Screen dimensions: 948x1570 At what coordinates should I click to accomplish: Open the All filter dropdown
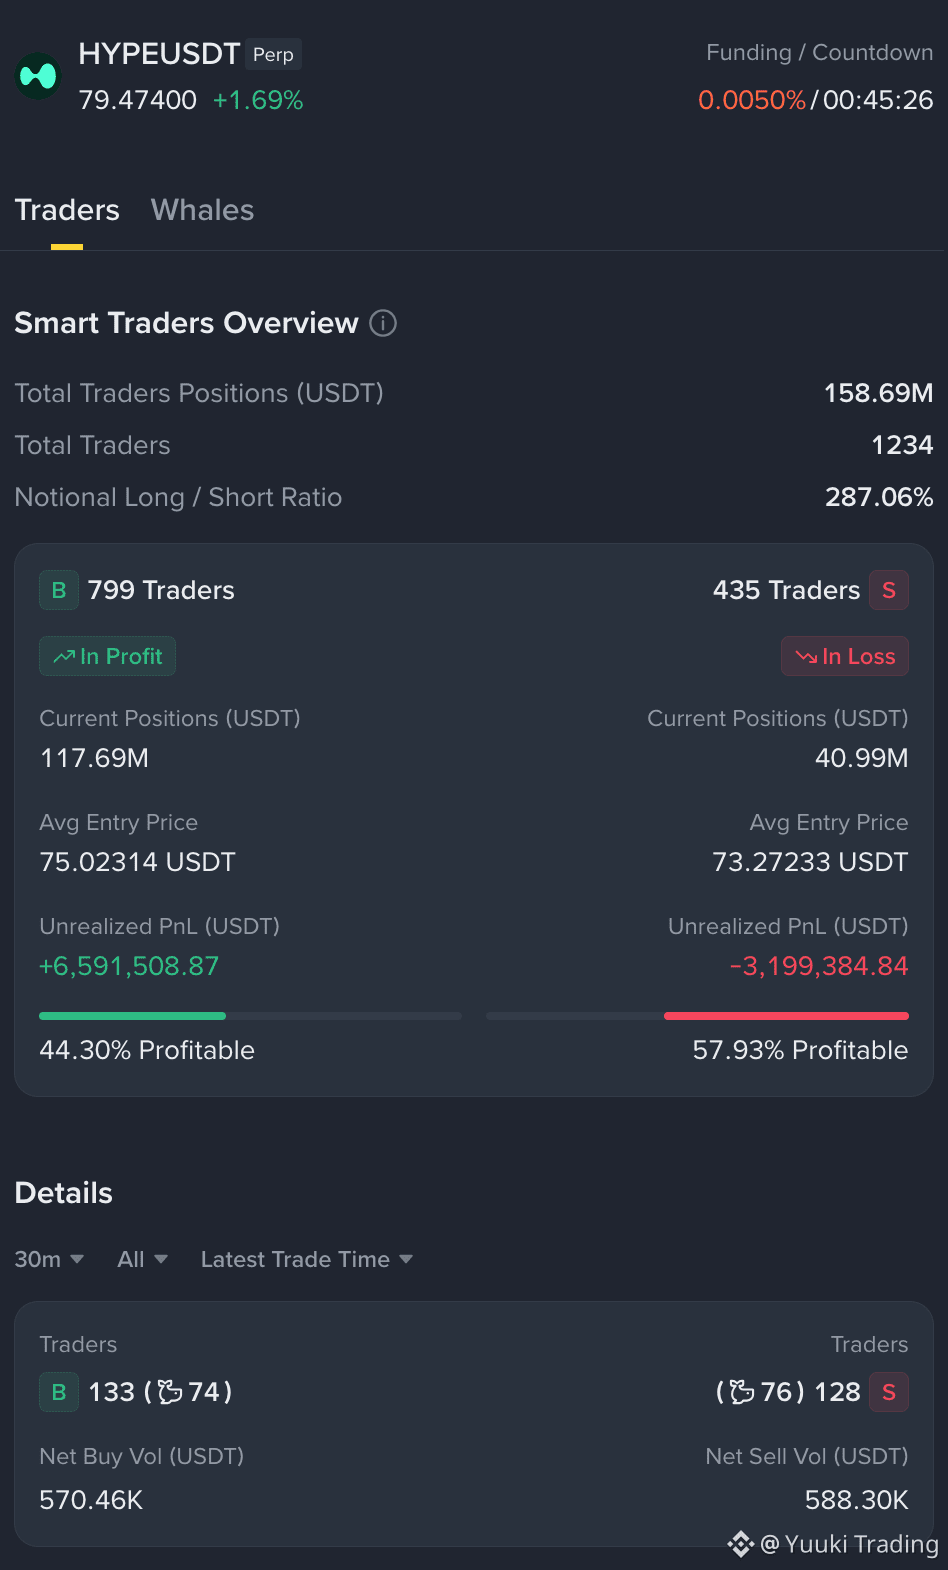pyautogui.click(x=142, y=1259)
